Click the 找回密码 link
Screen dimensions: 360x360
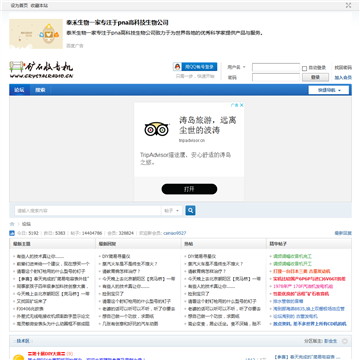click(x=343, y=68)
